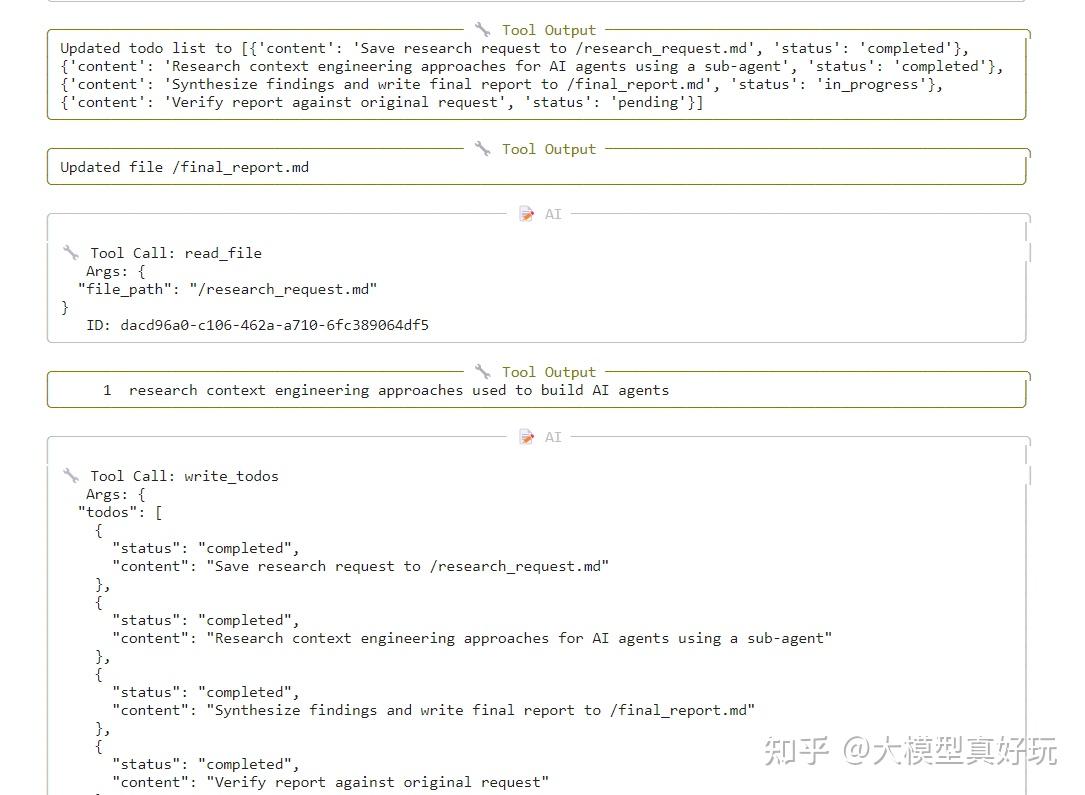The image size is (1085, 795).
Task: Click the 'Tool Output' title above the todo list
Action: pyautogui.click(x=549, y=30)
